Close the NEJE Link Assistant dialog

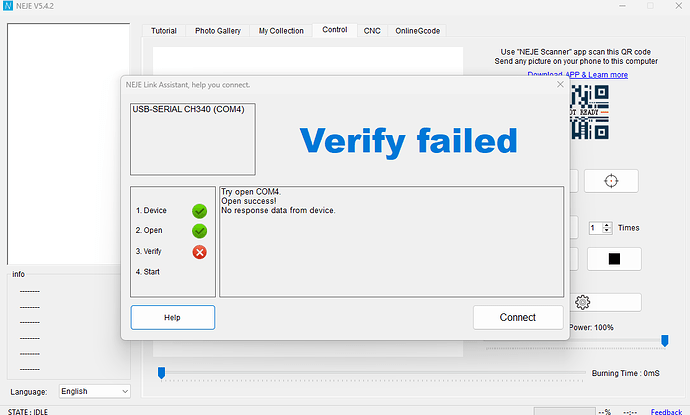click(x=560, y=84)
